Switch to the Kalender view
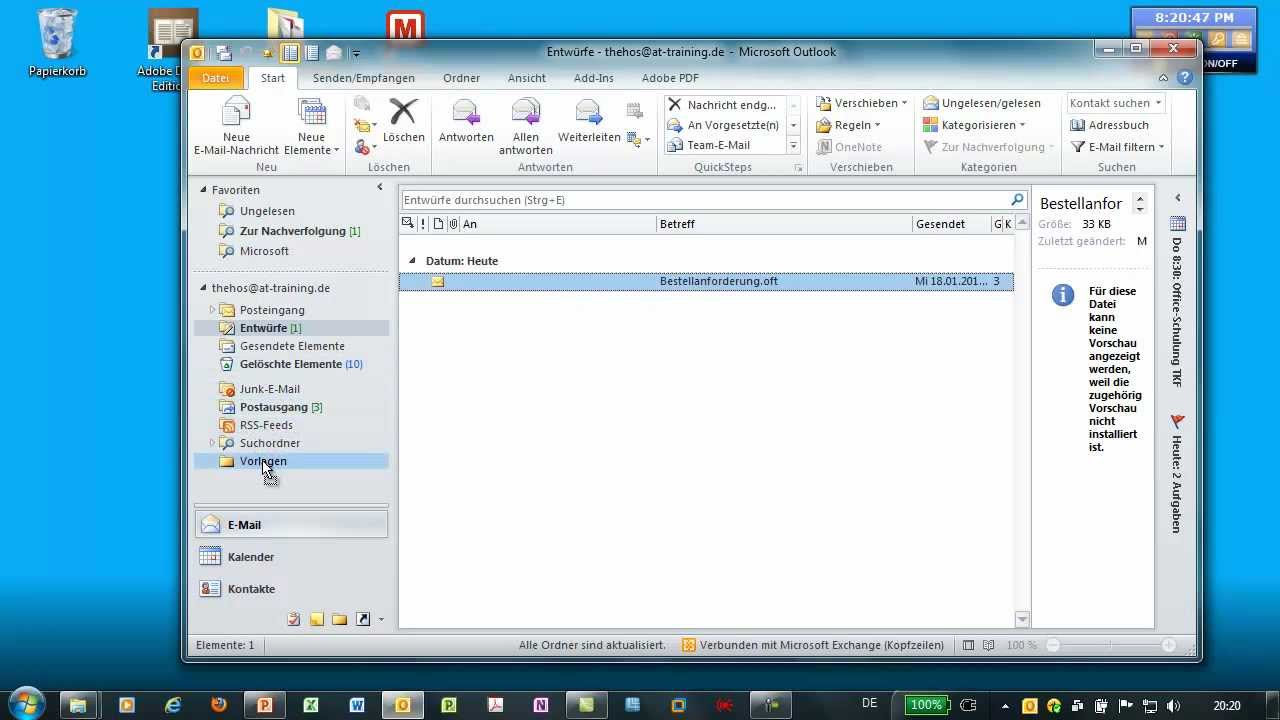 pos(291,557)
